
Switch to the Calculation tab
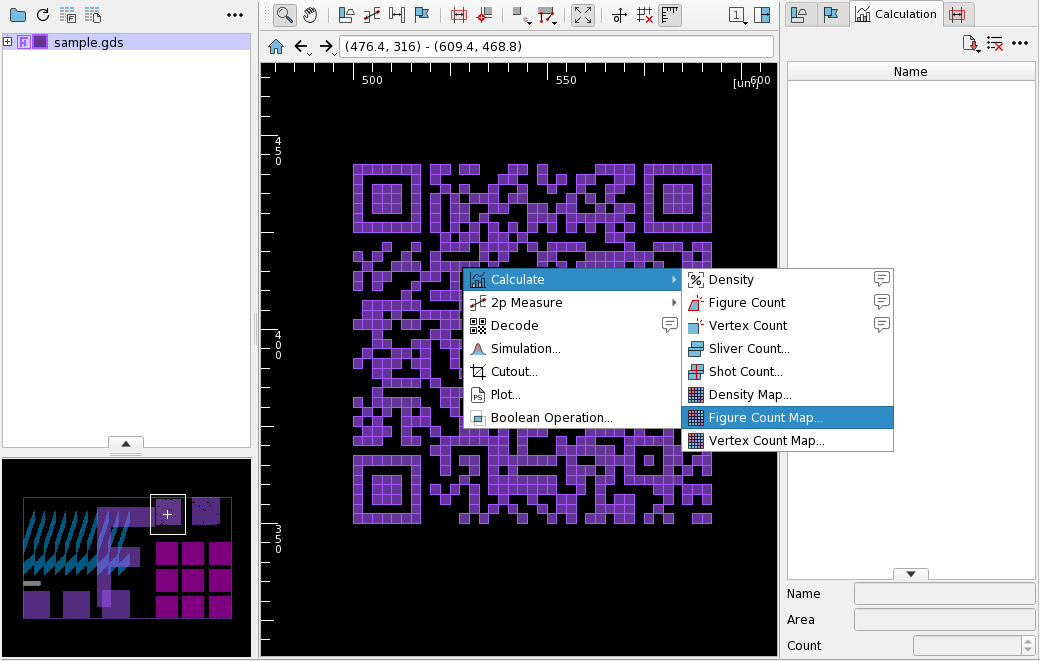coord(896,14)
